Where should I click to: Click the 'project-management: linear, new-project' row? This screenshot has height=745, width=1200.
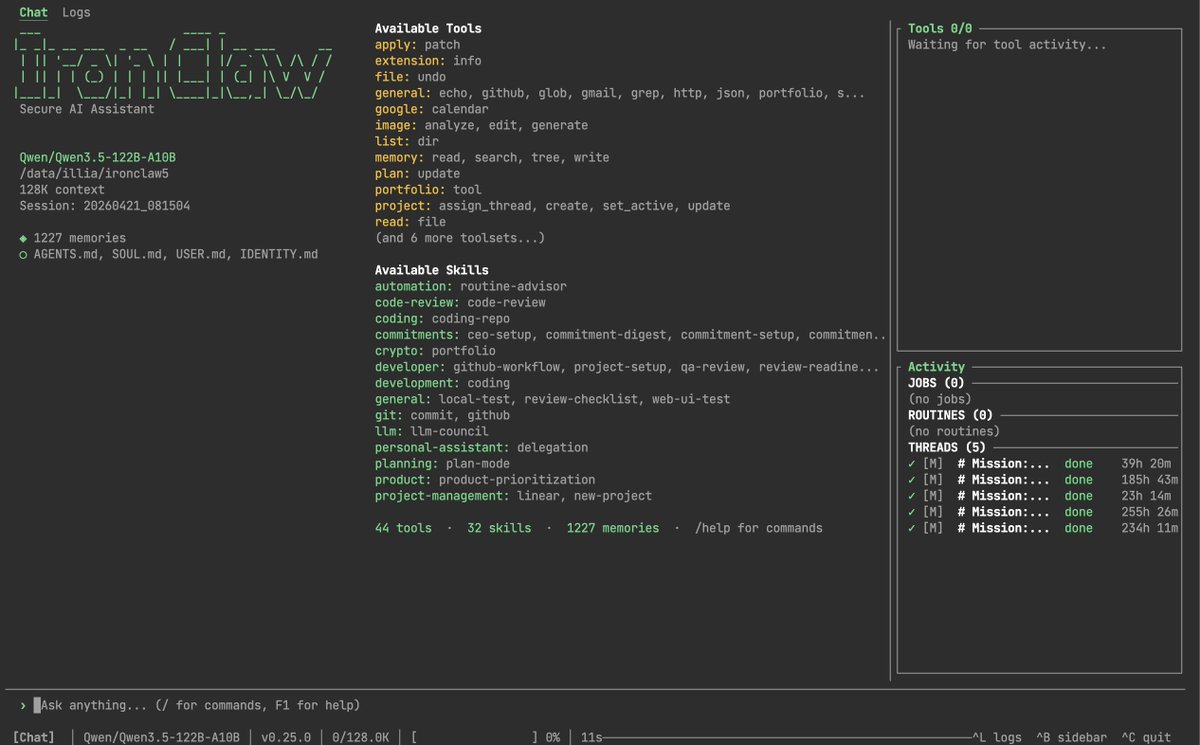click(x=514, y=496)
